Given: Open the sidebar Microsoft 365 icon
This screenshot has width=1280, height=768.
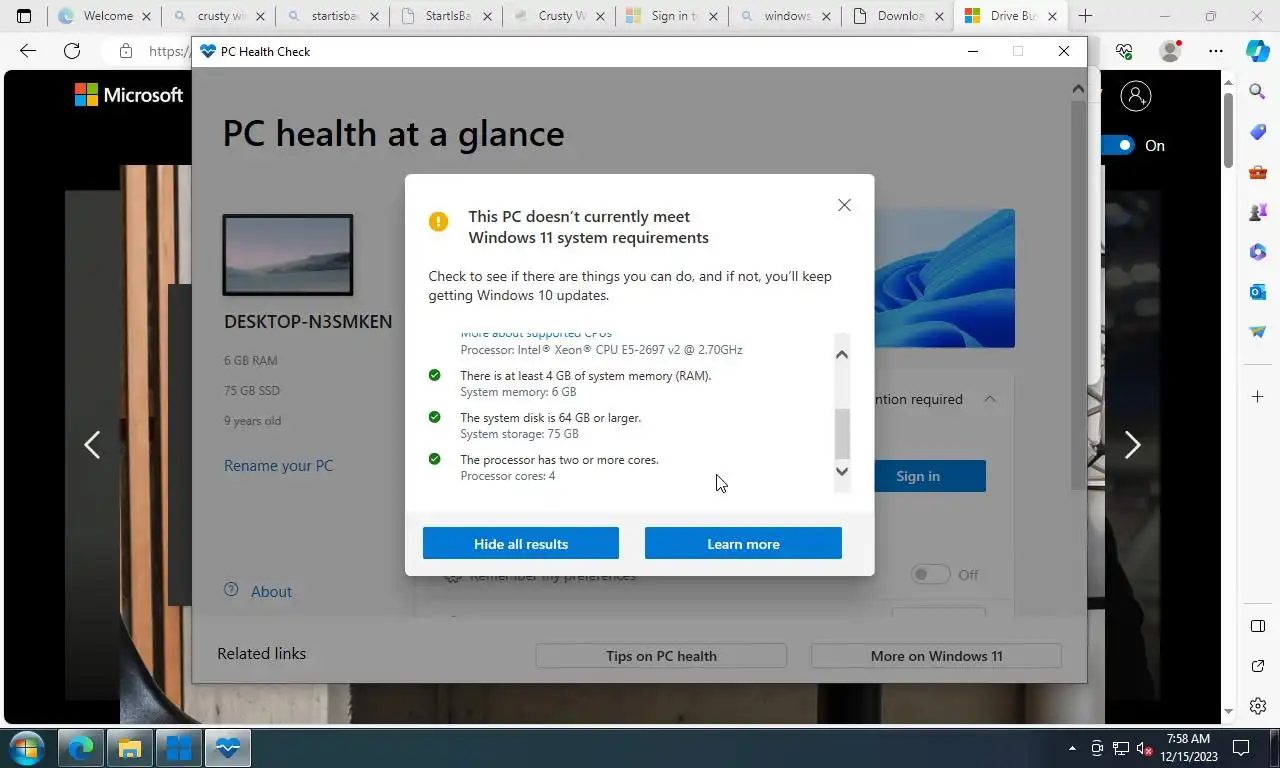Looking at the screenshot, I should click(1258, 252).
